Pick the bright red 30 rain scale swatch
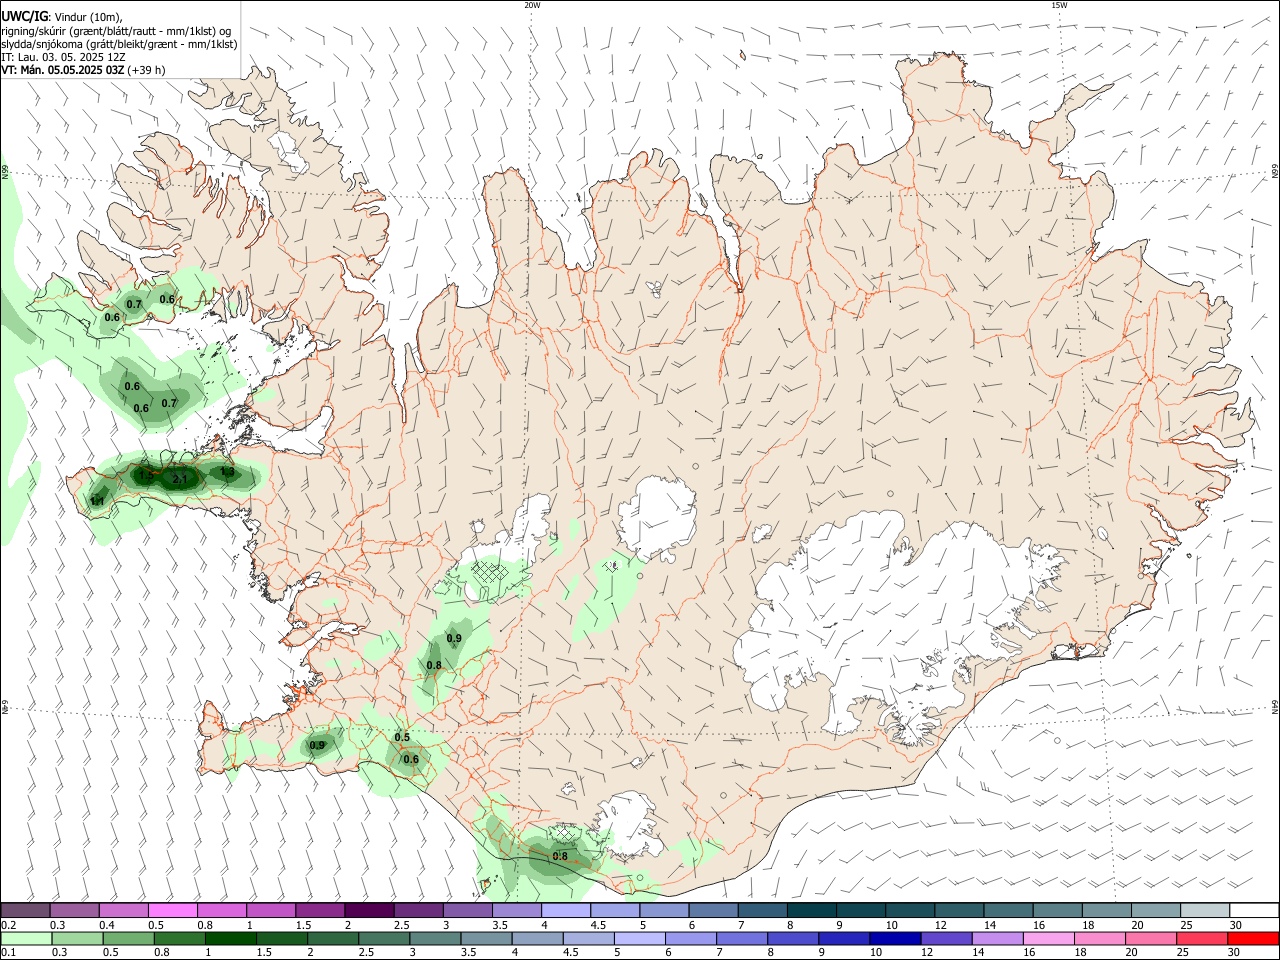This screenshot has width=1280, height=960. (1253, 938)
